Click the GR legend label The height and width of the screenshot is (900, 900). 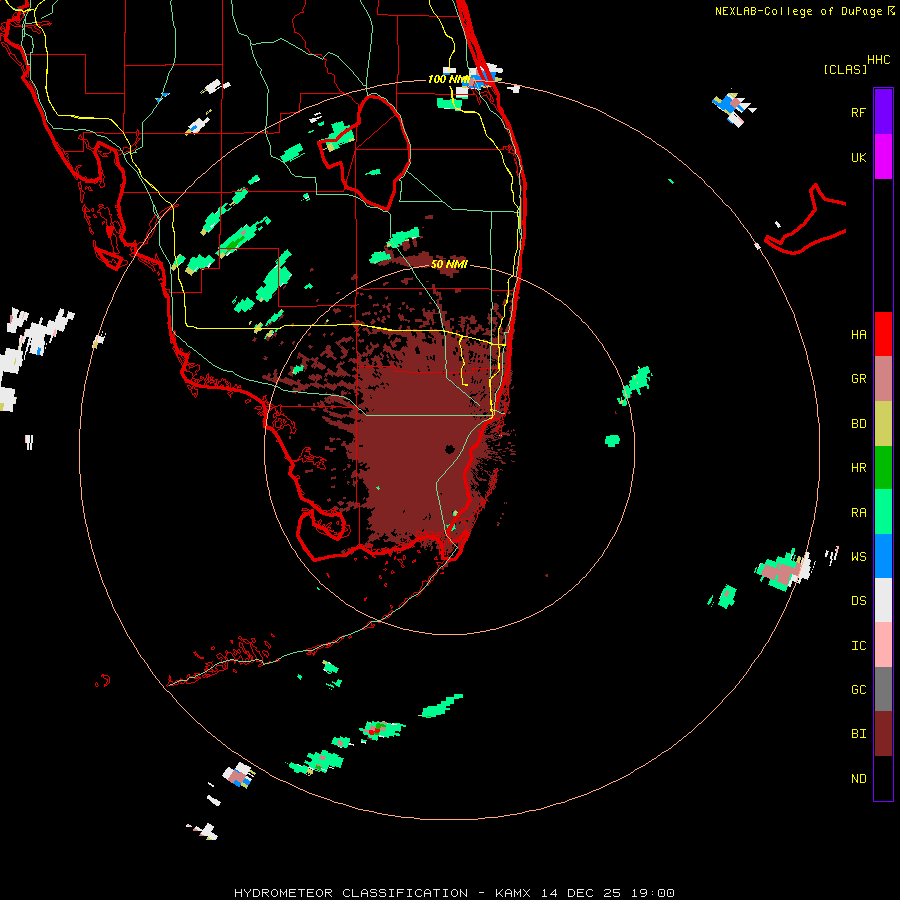click(858, 379)
